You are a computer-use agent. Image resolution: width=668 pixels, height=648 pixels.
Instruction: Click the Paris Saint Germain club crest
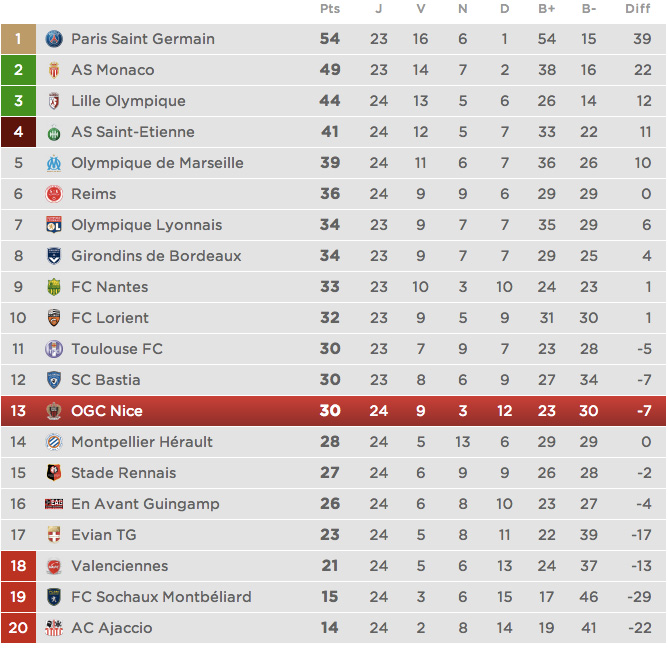(54, 39)
